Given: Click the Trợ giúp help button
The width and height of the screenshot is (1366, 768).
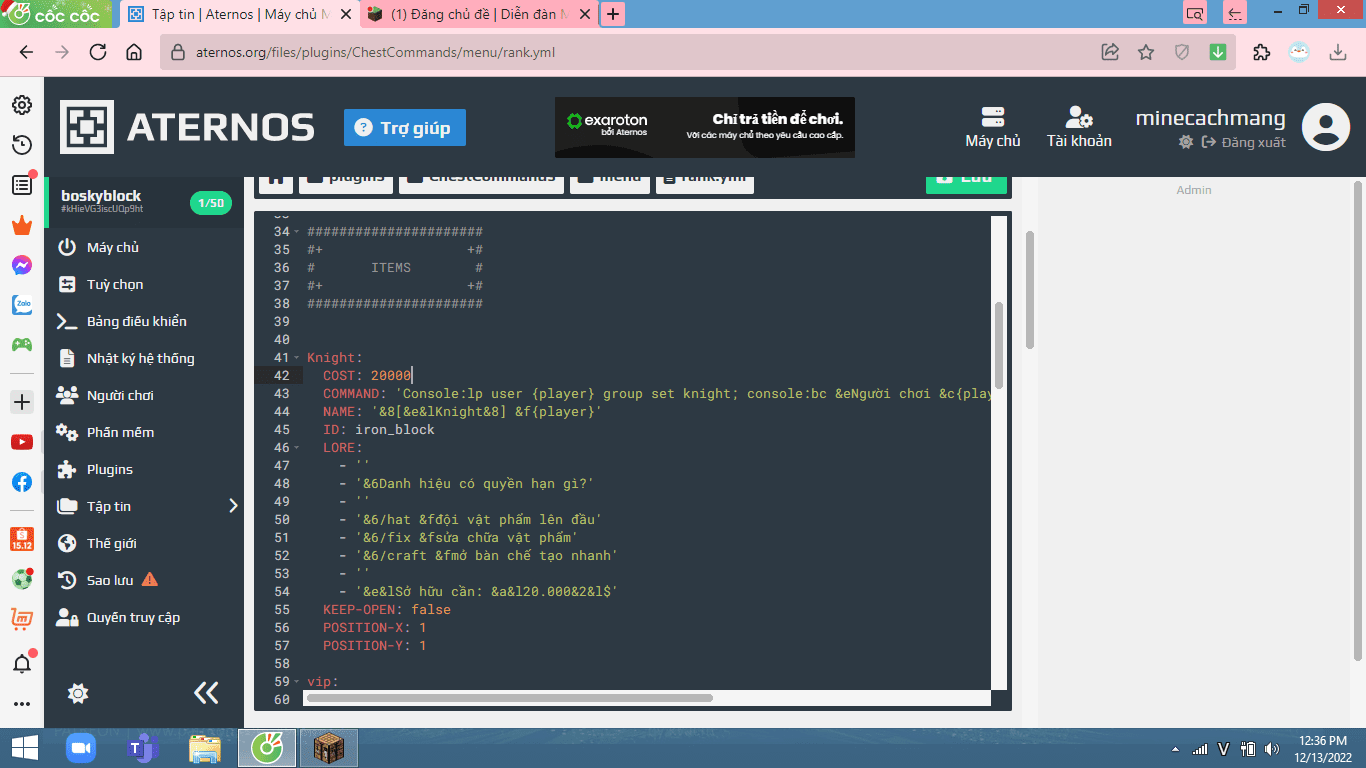Looking at the screenshot, I should click(405, 128).
